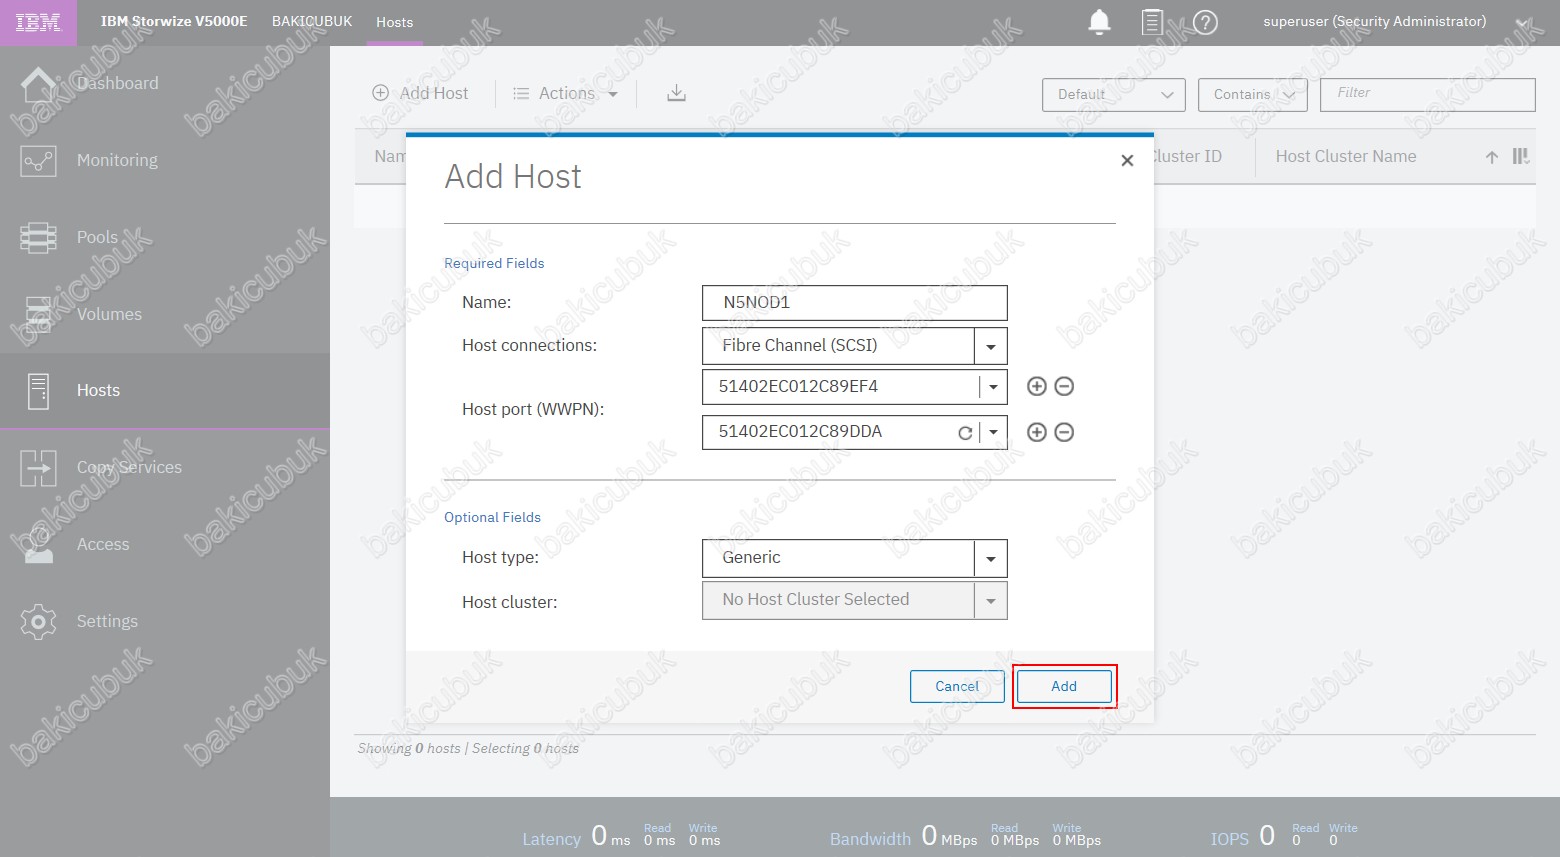Click the sort arrow in table header
This screenshot has height=857, width=1560.
click(x=1492, y=157)
